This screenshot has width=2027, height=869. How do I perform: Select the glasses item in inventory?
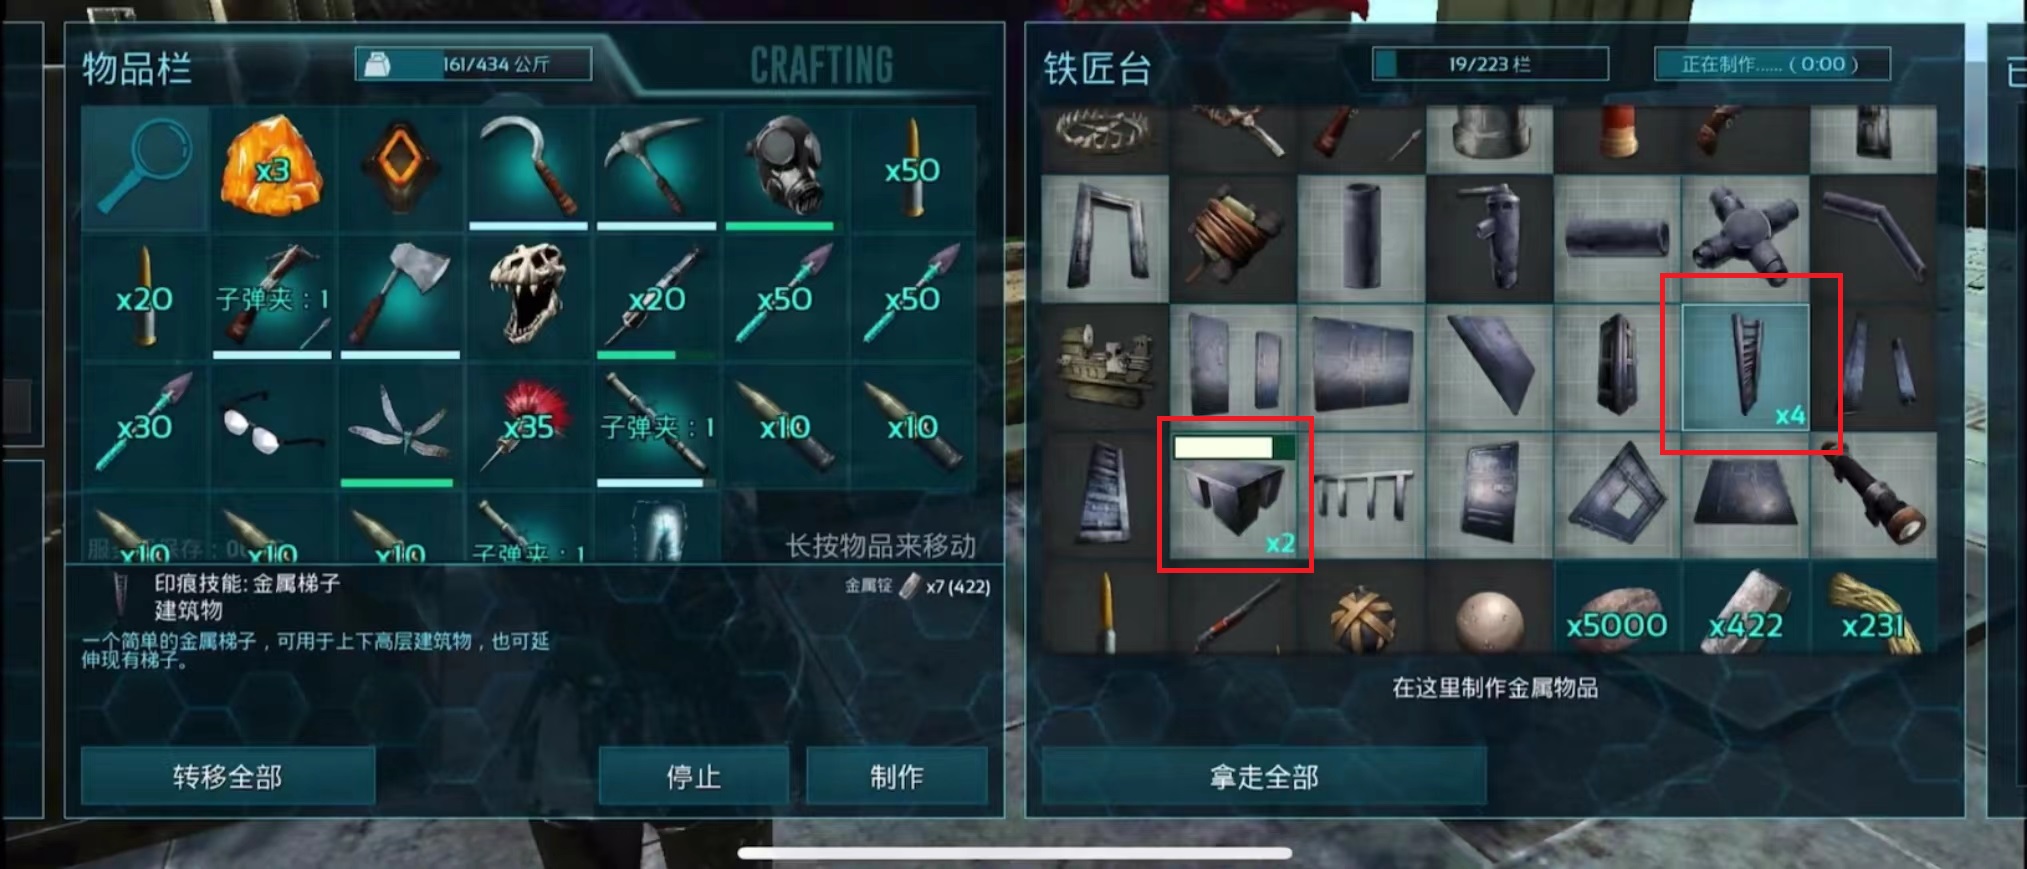pos(272,426)
